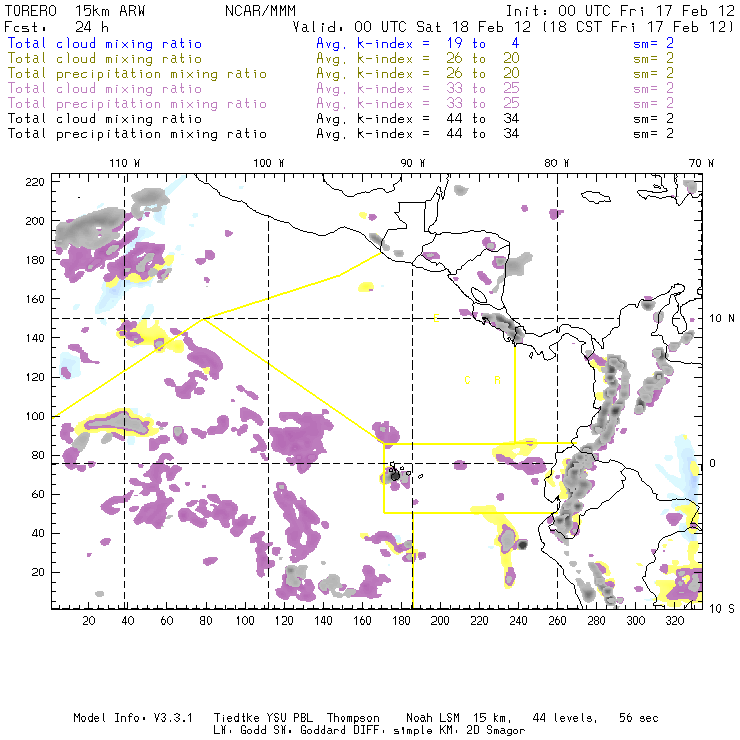Click the blue "sm= 2" value

tap(654, 44)
